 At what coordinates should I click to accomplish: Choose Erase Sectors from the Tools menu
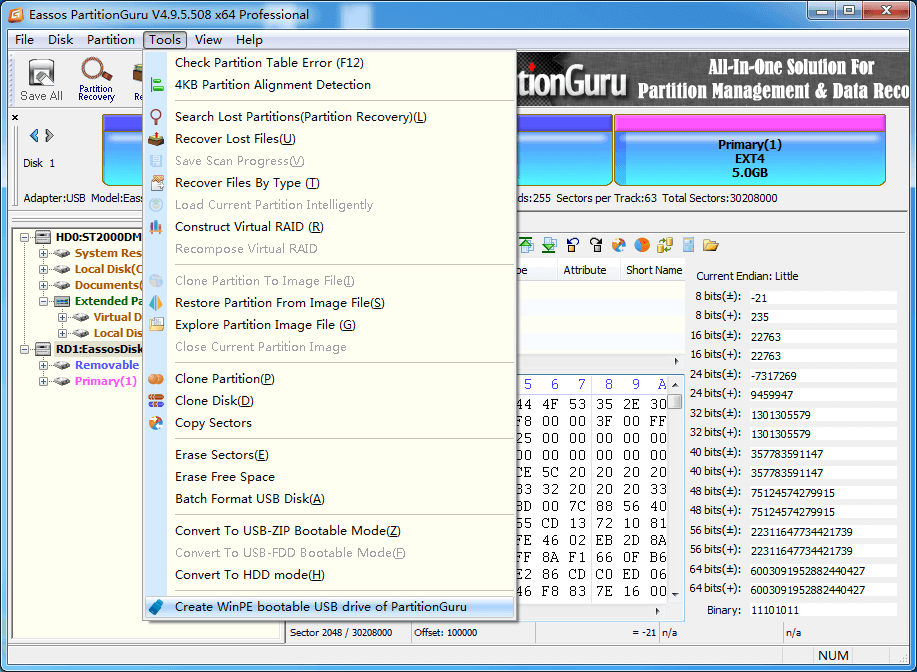tap(329, 455)
